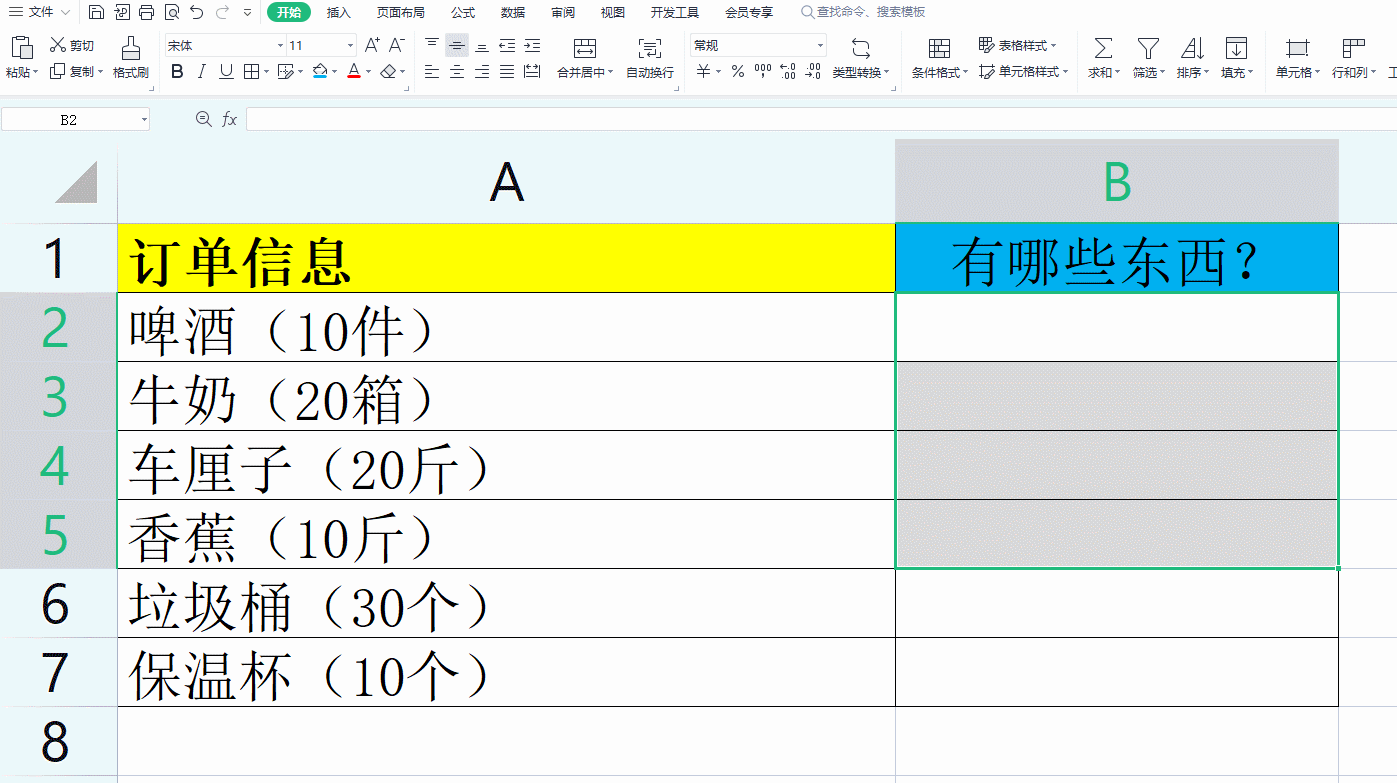
Task: Click the increase decimal places icon
Action: pyautogui.click(x=788, y=71)
